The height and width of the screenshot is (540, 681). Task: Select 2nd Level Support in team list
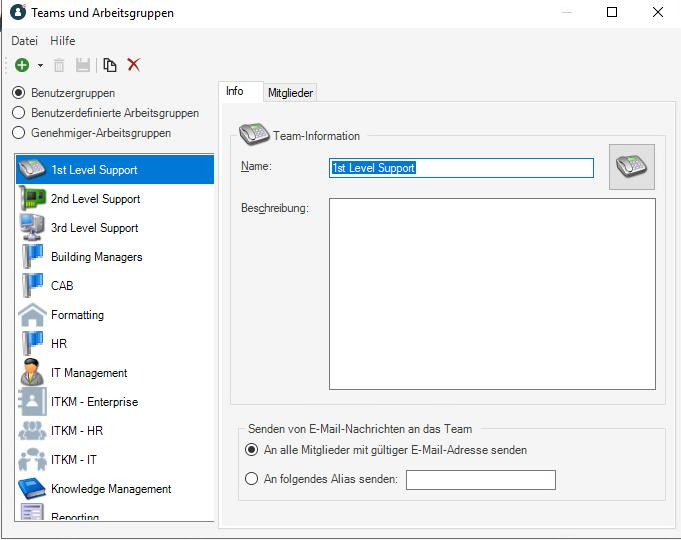point(115,199)
